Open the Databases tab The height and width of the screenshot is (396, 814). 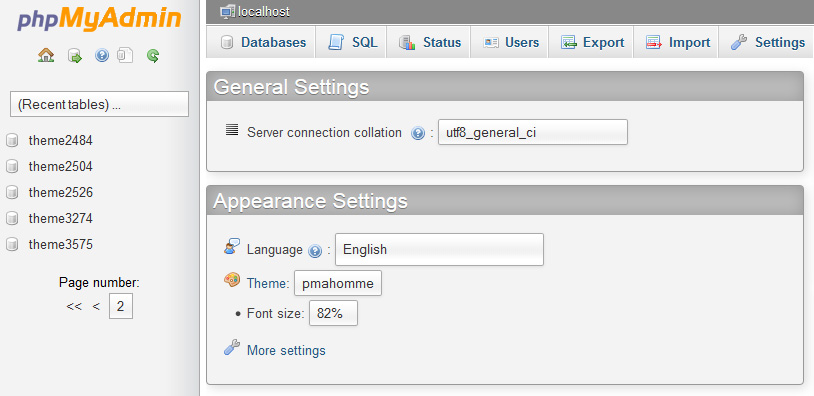(x=261, y=42)
